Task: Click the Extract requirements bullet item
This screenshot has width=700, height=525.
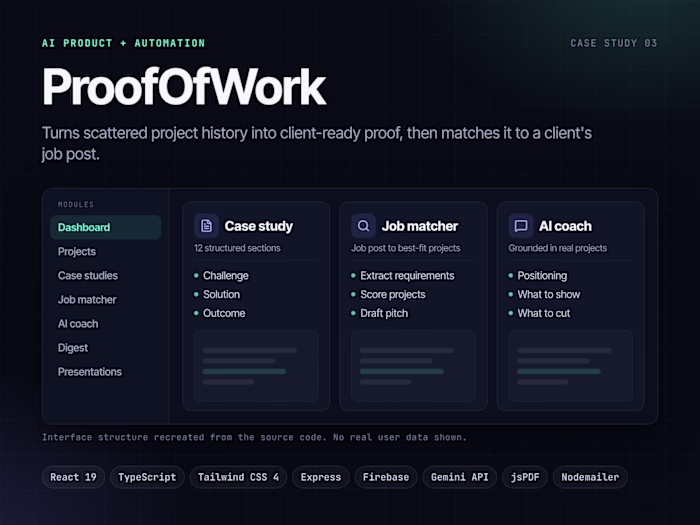Action: tap(403, 275)
